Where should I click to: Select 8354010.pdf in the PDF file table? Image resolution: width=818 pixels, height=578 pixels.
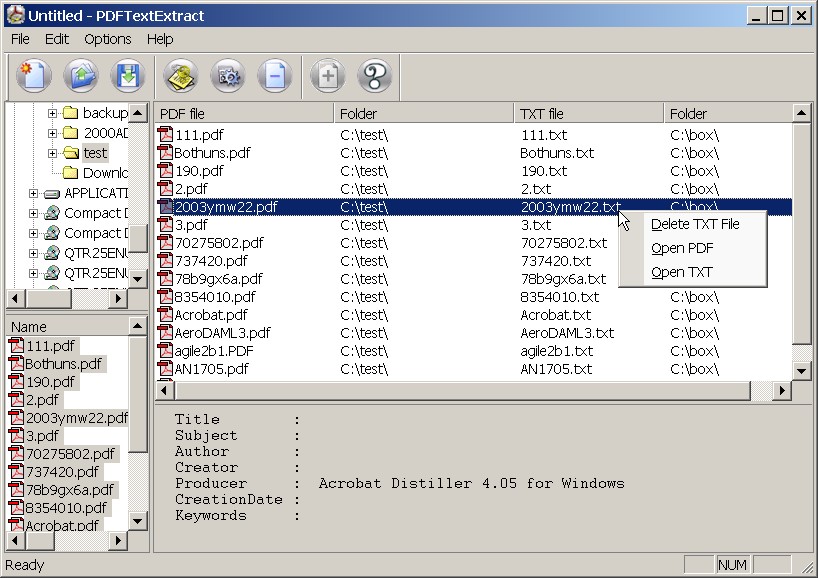pyautogui.click(x=474, y=297)
